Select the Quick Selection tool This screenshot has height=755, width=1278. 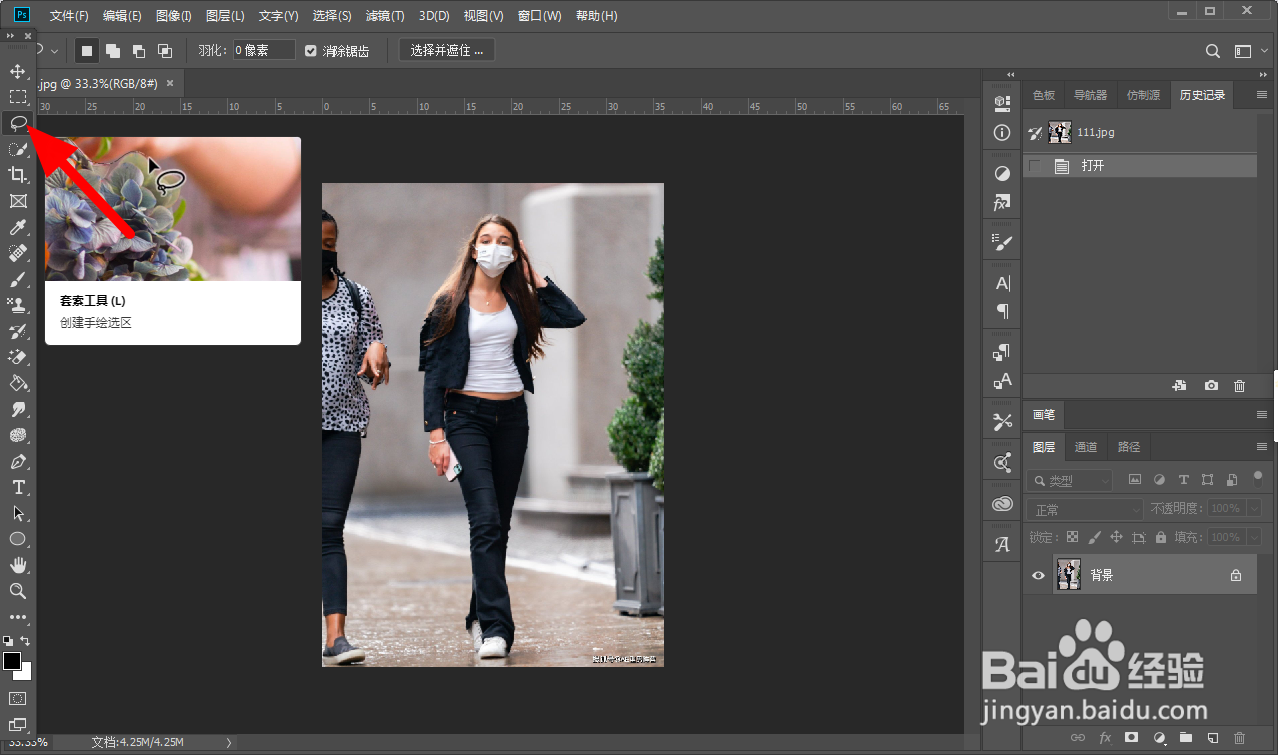(x=17, y=149)
